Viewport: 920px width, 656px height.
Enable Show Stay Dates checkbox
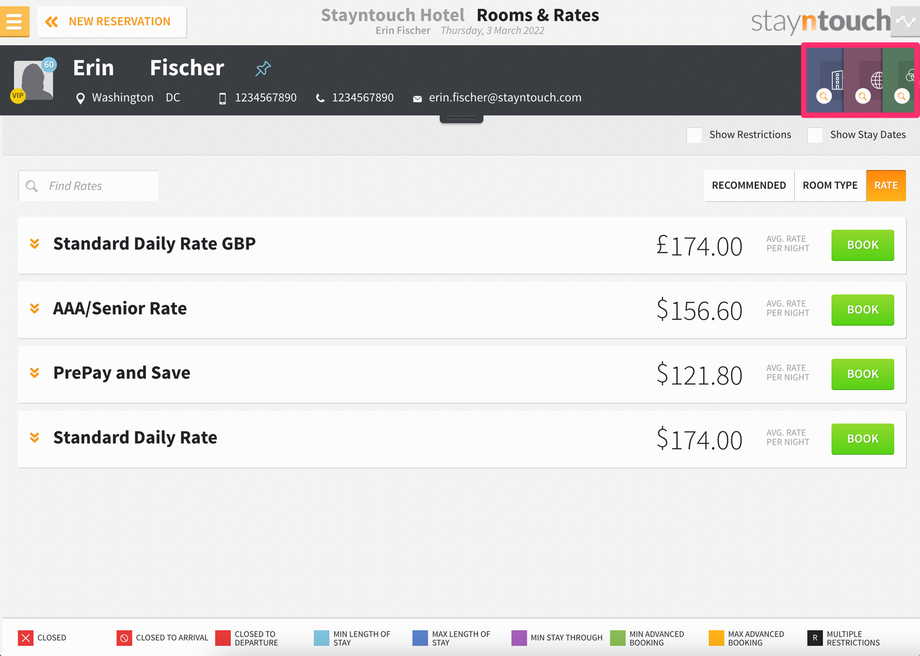[x=815, y=135]
